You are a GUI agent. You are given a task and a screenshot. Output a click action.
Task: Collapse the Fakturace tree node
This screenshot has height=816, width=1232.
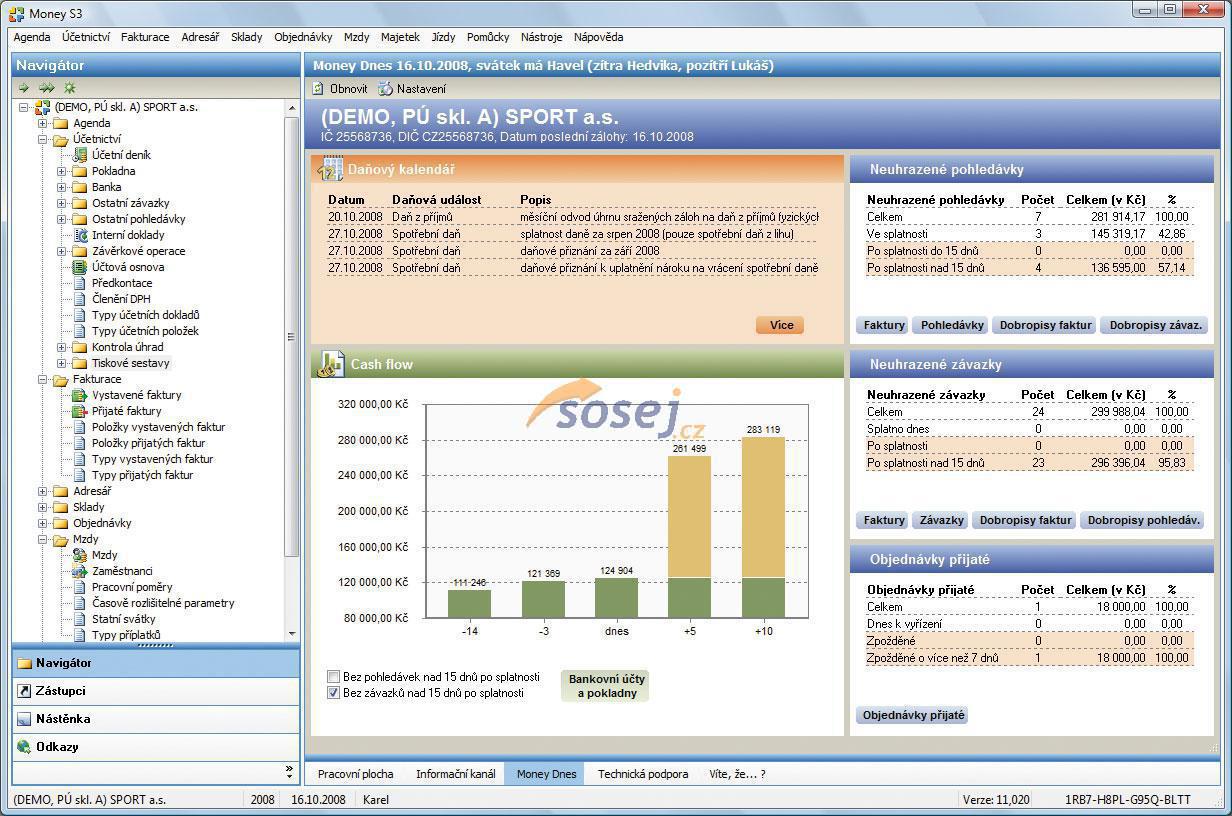point(43,379)
